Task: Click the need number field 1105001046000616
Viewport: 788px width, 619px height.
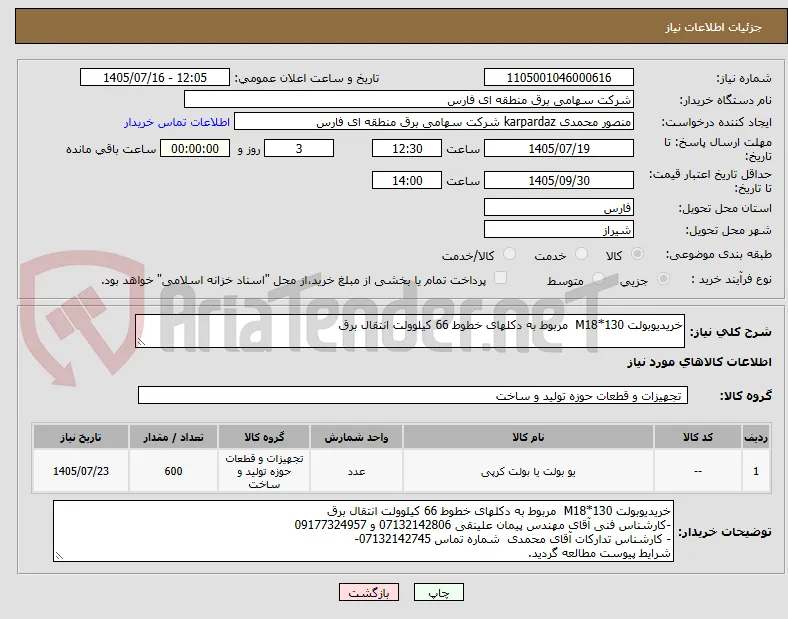Action: 559,77
